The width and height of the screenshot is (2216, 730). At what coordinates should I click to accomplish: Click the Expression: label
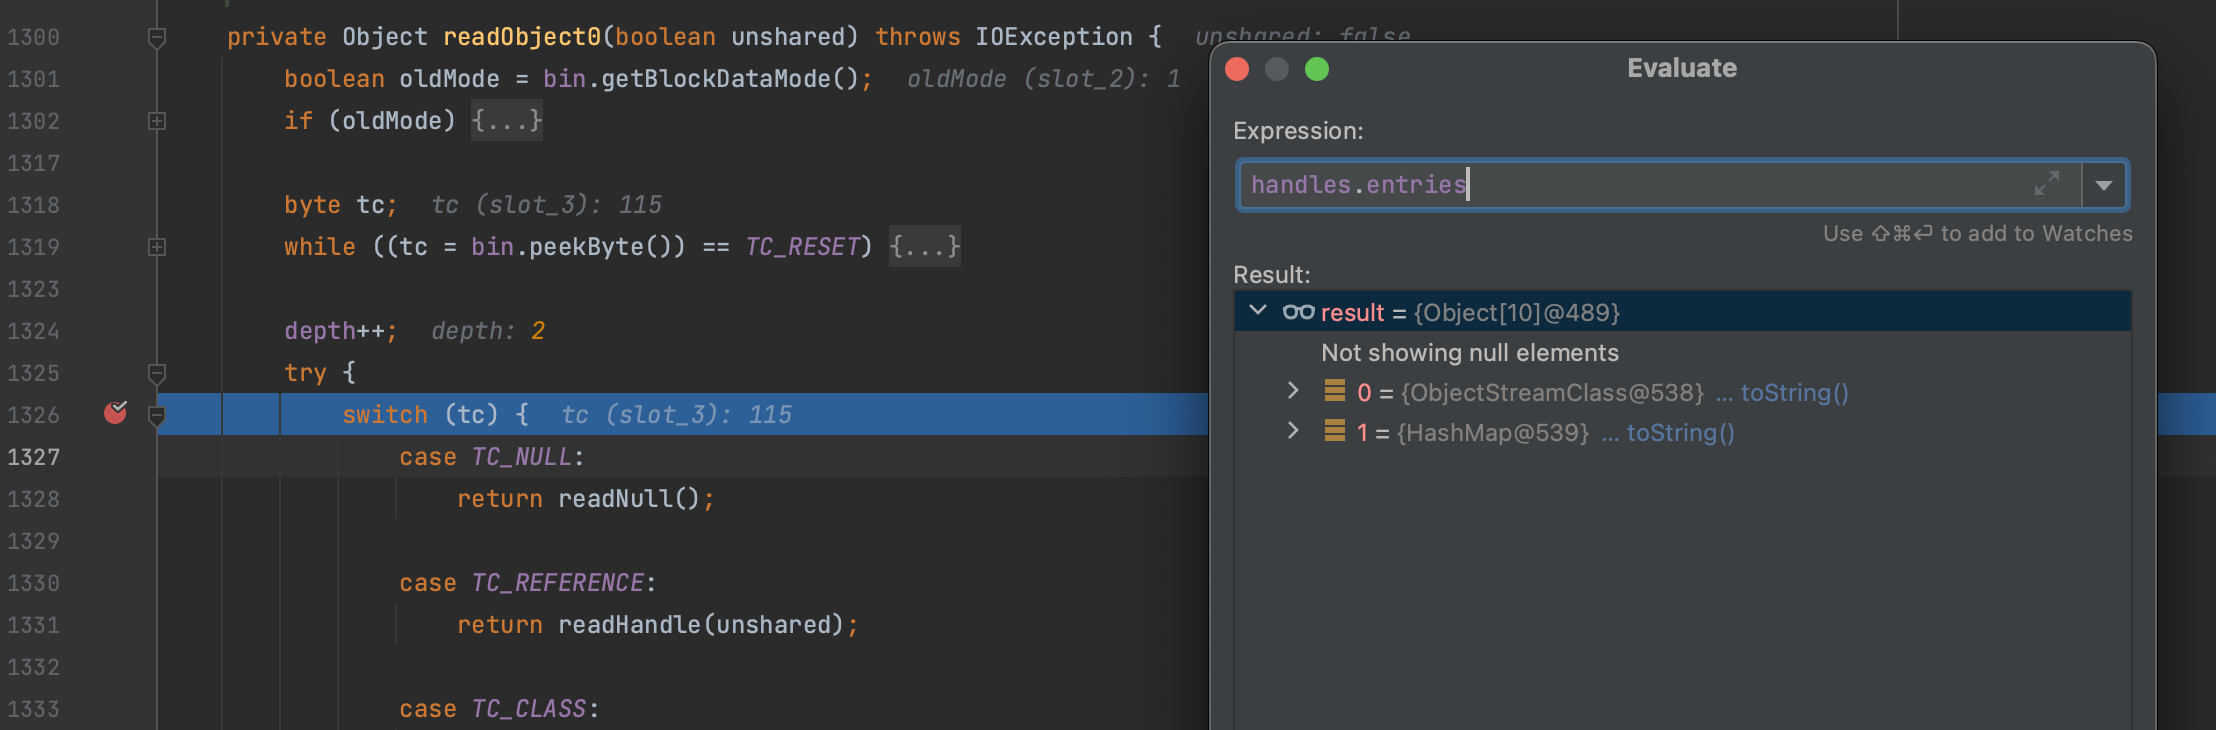tap(1298, 131)
